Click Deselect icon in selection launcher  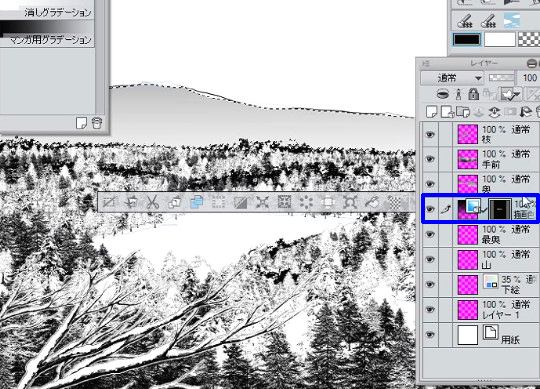(110, 202)
